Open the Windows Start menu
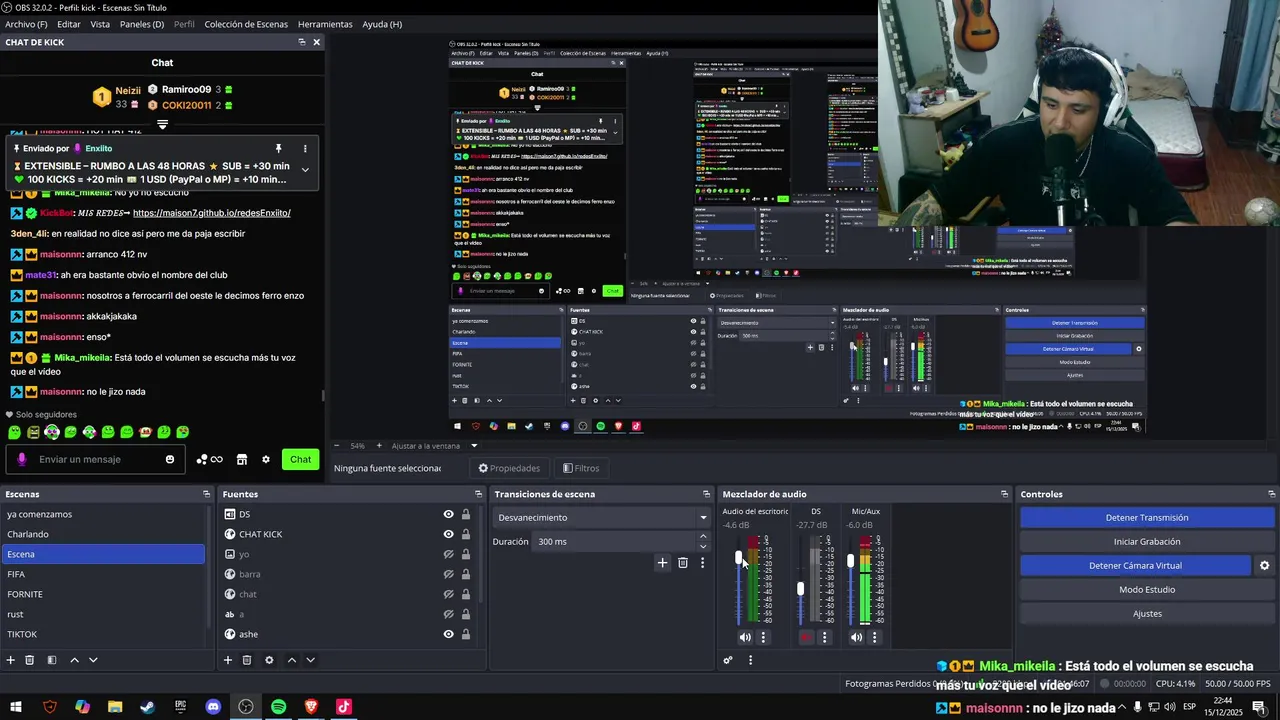 click(x=16, y=707)
